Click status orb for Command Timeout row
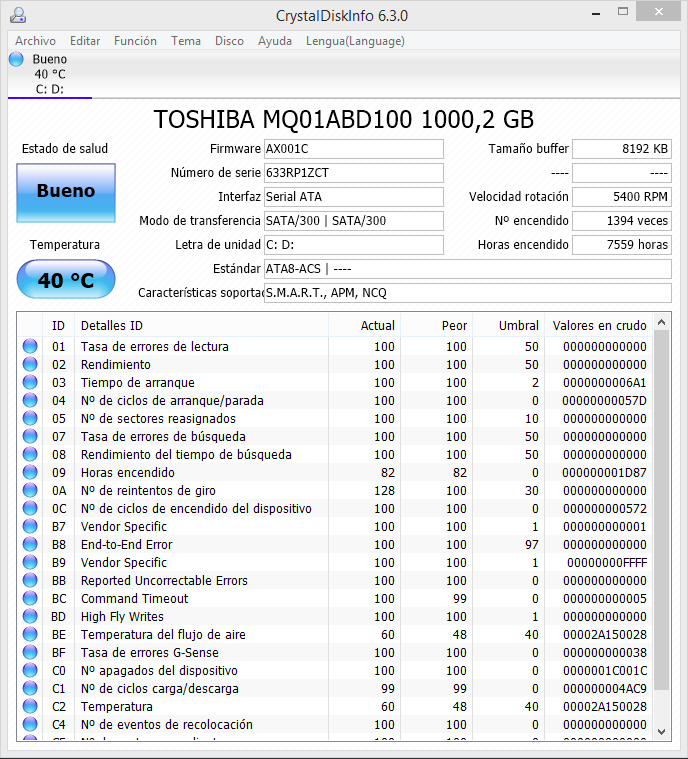Image resolution: width=688 pixels, height=759 pixels. click(30, 598)
